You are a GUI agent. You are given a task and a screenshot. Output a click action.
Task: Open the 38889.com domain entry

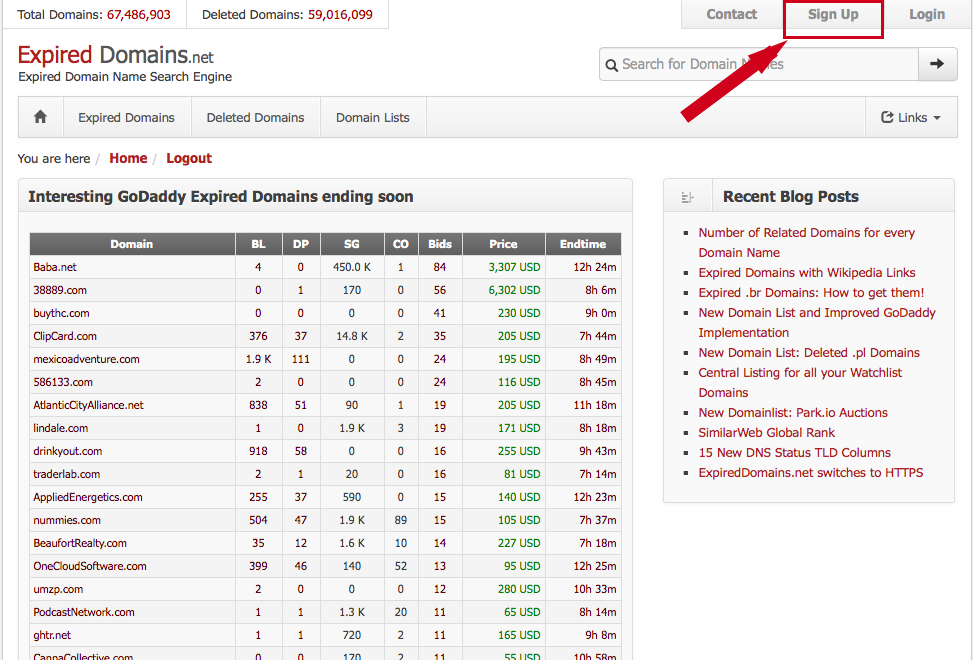[x=60, y=290]
